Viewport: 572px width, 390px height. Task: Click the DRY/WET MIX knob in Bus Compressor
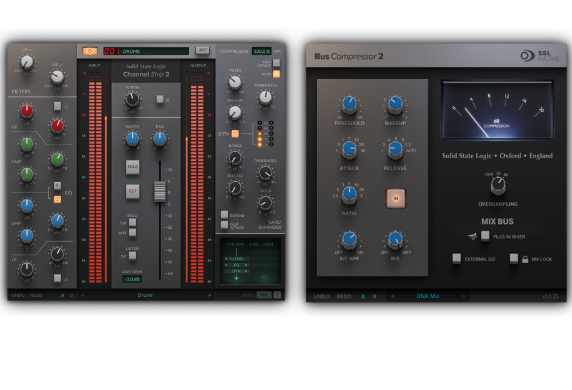click(395, 239)
